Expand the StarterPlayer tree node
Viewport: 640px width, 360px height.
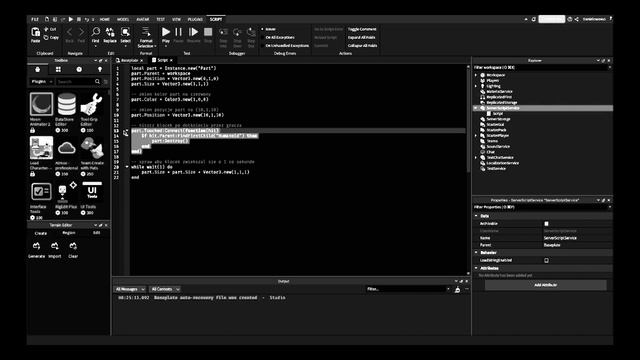pos(476,136)
